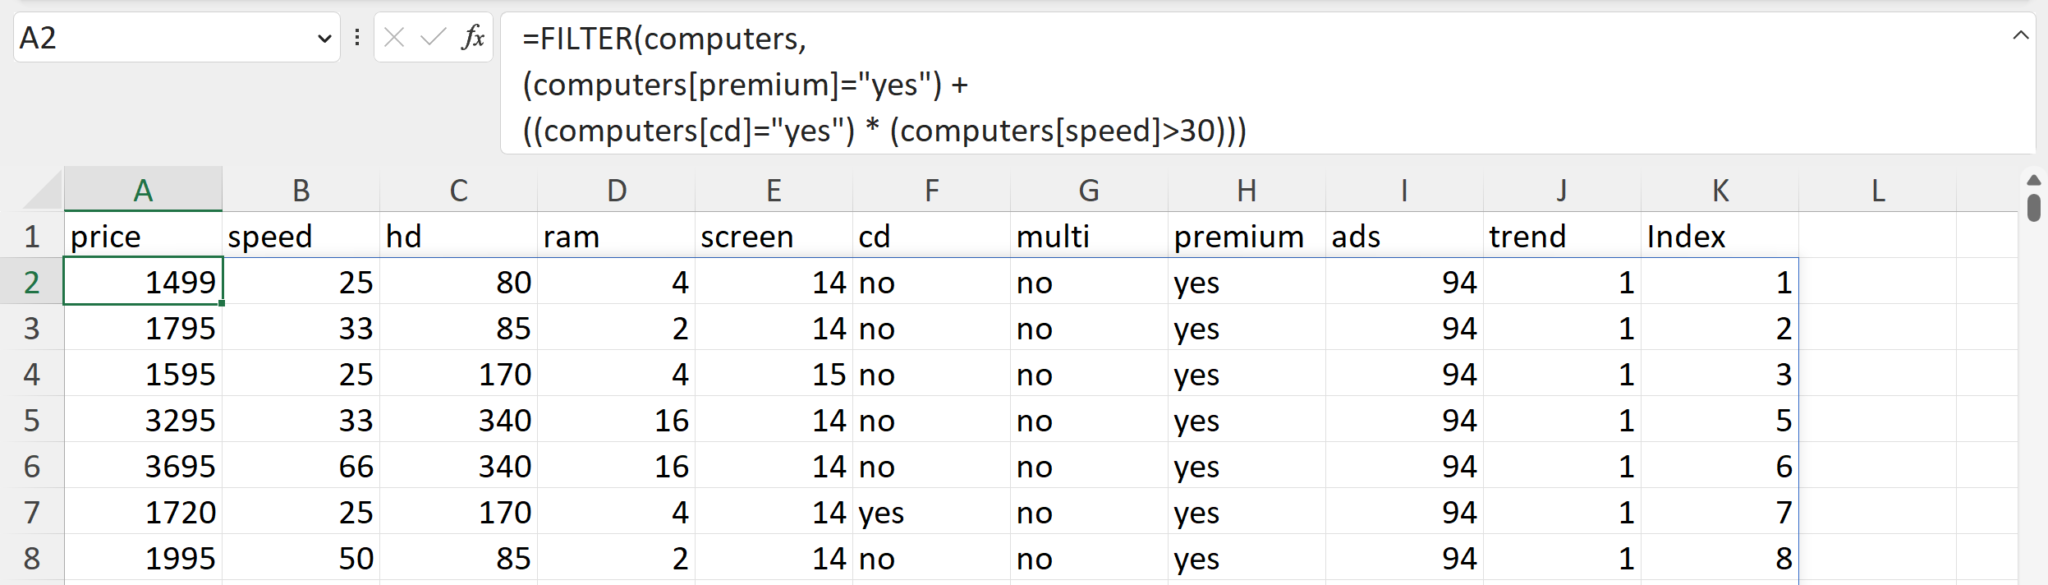2048x585 pixels.
Task: Click the vertical ellipsis beside the Name Box
Action: coord(357,38)
